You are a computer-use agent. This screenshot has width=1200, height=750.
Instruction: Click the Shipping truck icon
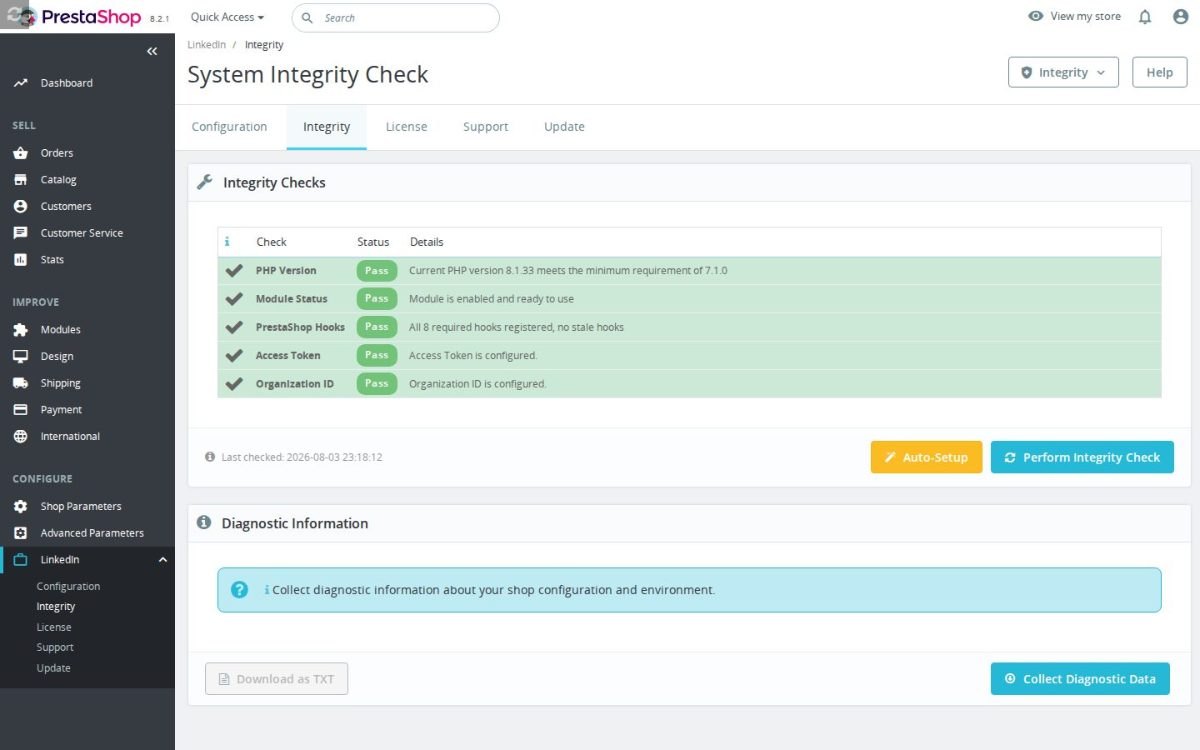[20, 383]
